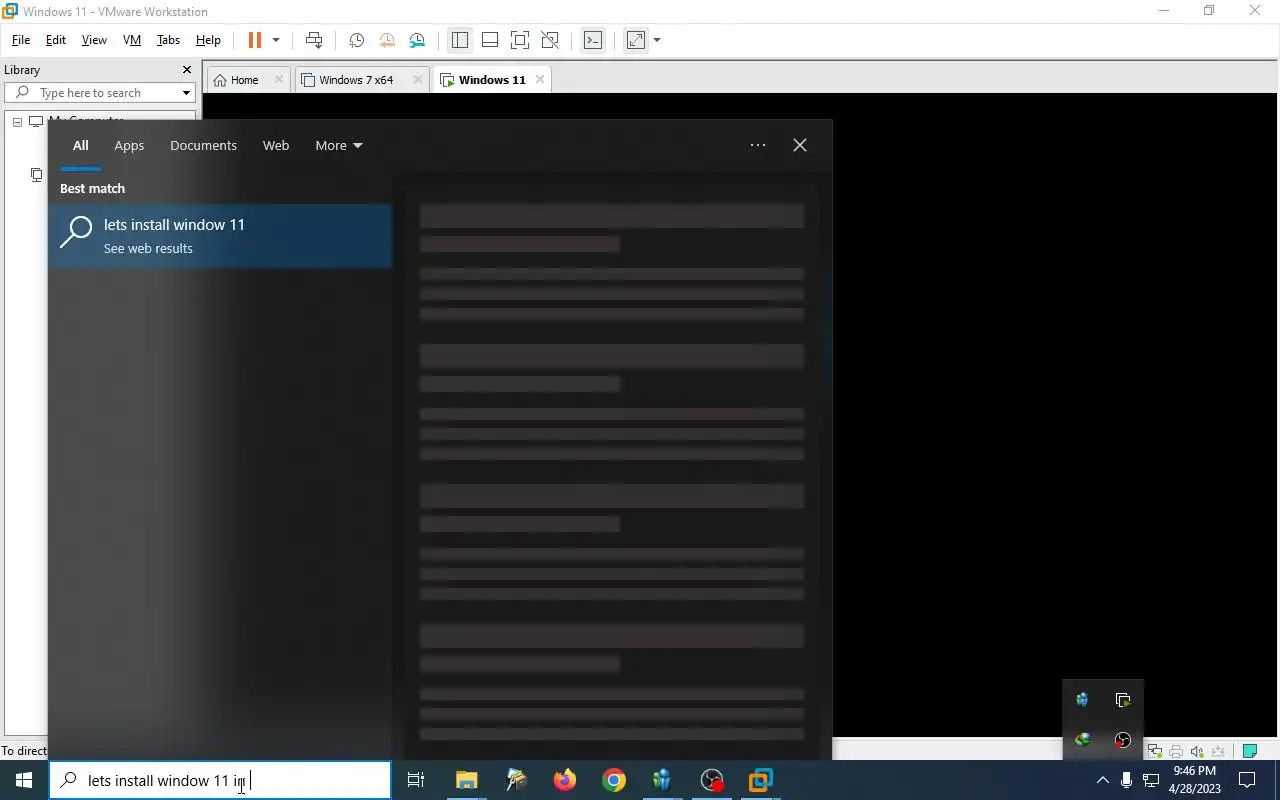
Task: Open the Library search dropdown arrow
Action: [186, 93]
